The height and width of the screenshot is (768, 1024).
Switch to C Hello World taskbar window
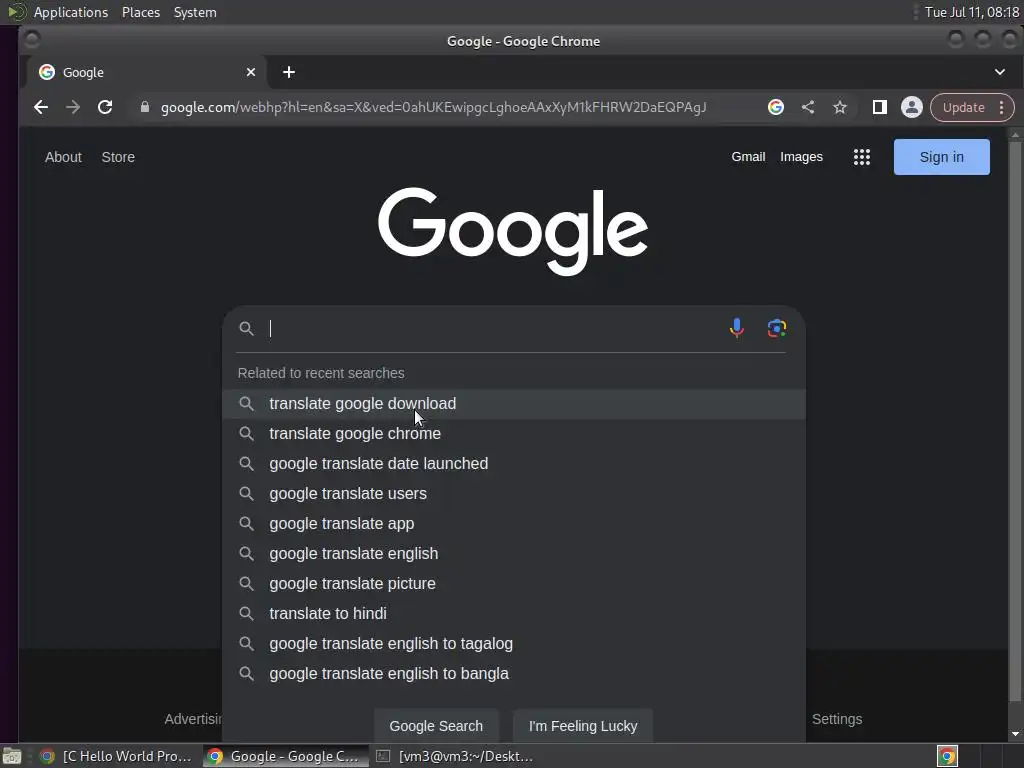(116, 756)
